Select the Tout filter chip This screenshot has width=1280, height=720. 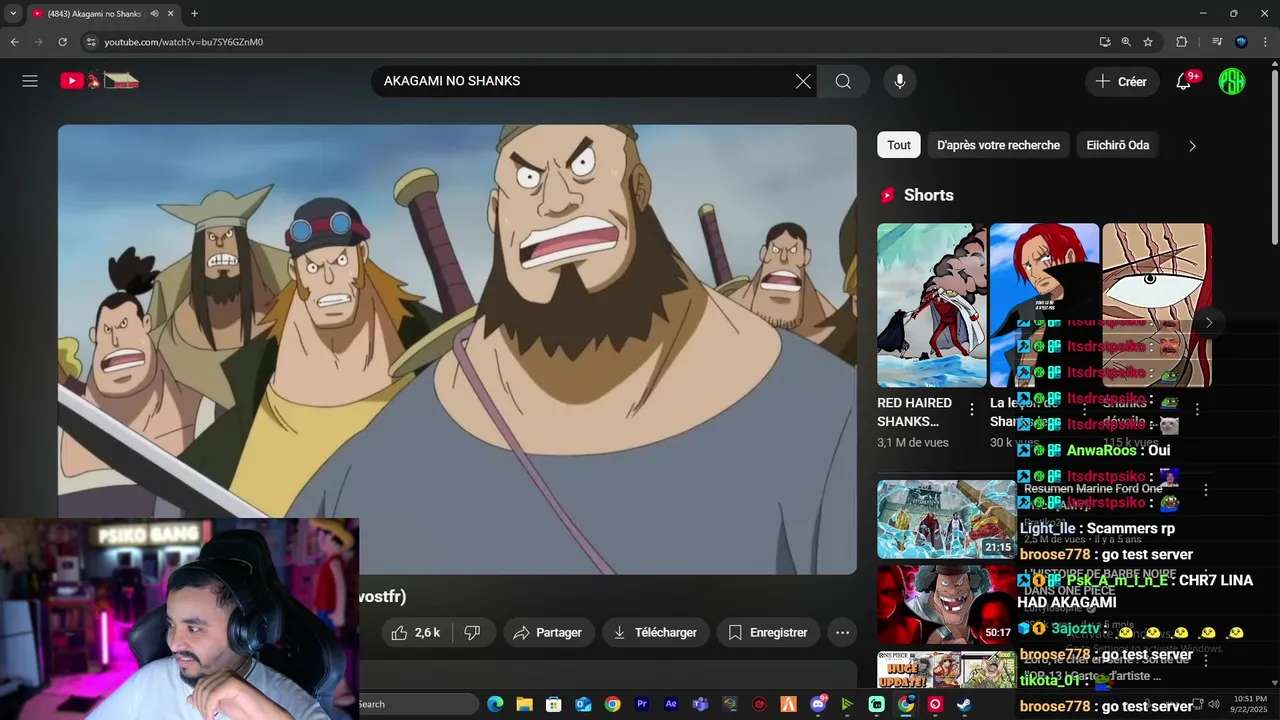(x=899, y=145)
